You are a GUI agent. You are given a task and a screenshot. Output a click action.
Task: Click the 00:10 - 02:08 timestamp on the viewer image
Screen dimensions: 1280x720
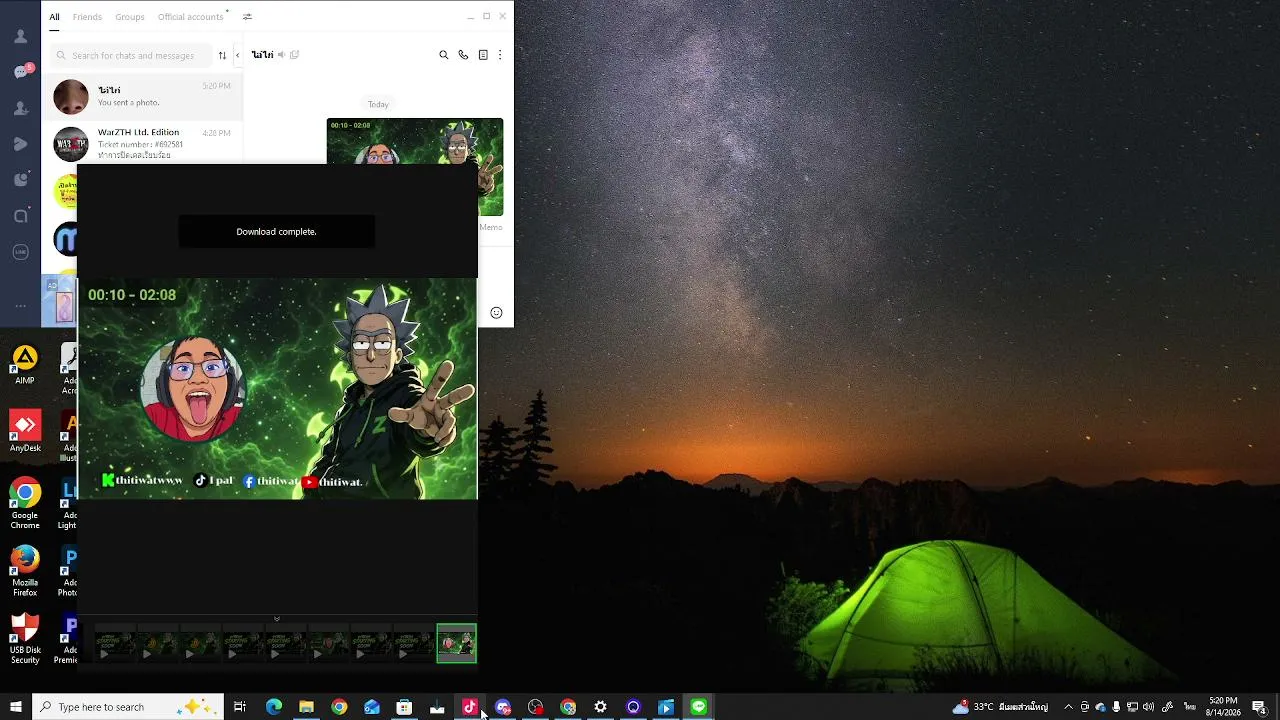click(x=132, y=295)
